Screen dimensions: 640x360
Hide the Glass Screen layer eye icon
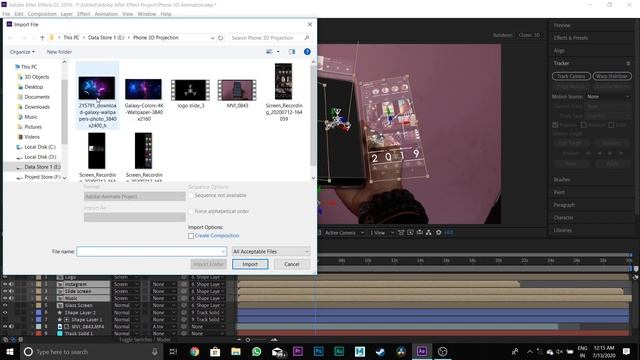(5, 305)
